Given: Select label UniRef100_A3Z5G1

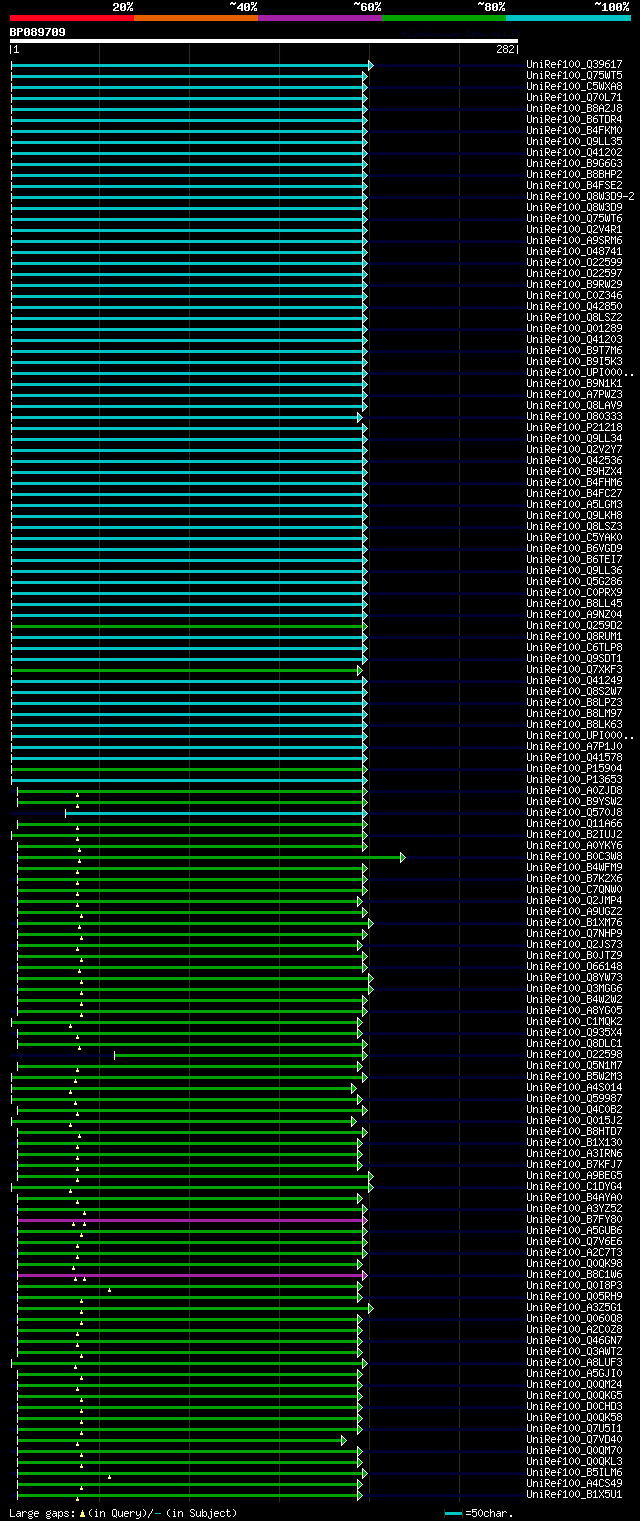Looking at the screenshot, I should point(574,1308).
